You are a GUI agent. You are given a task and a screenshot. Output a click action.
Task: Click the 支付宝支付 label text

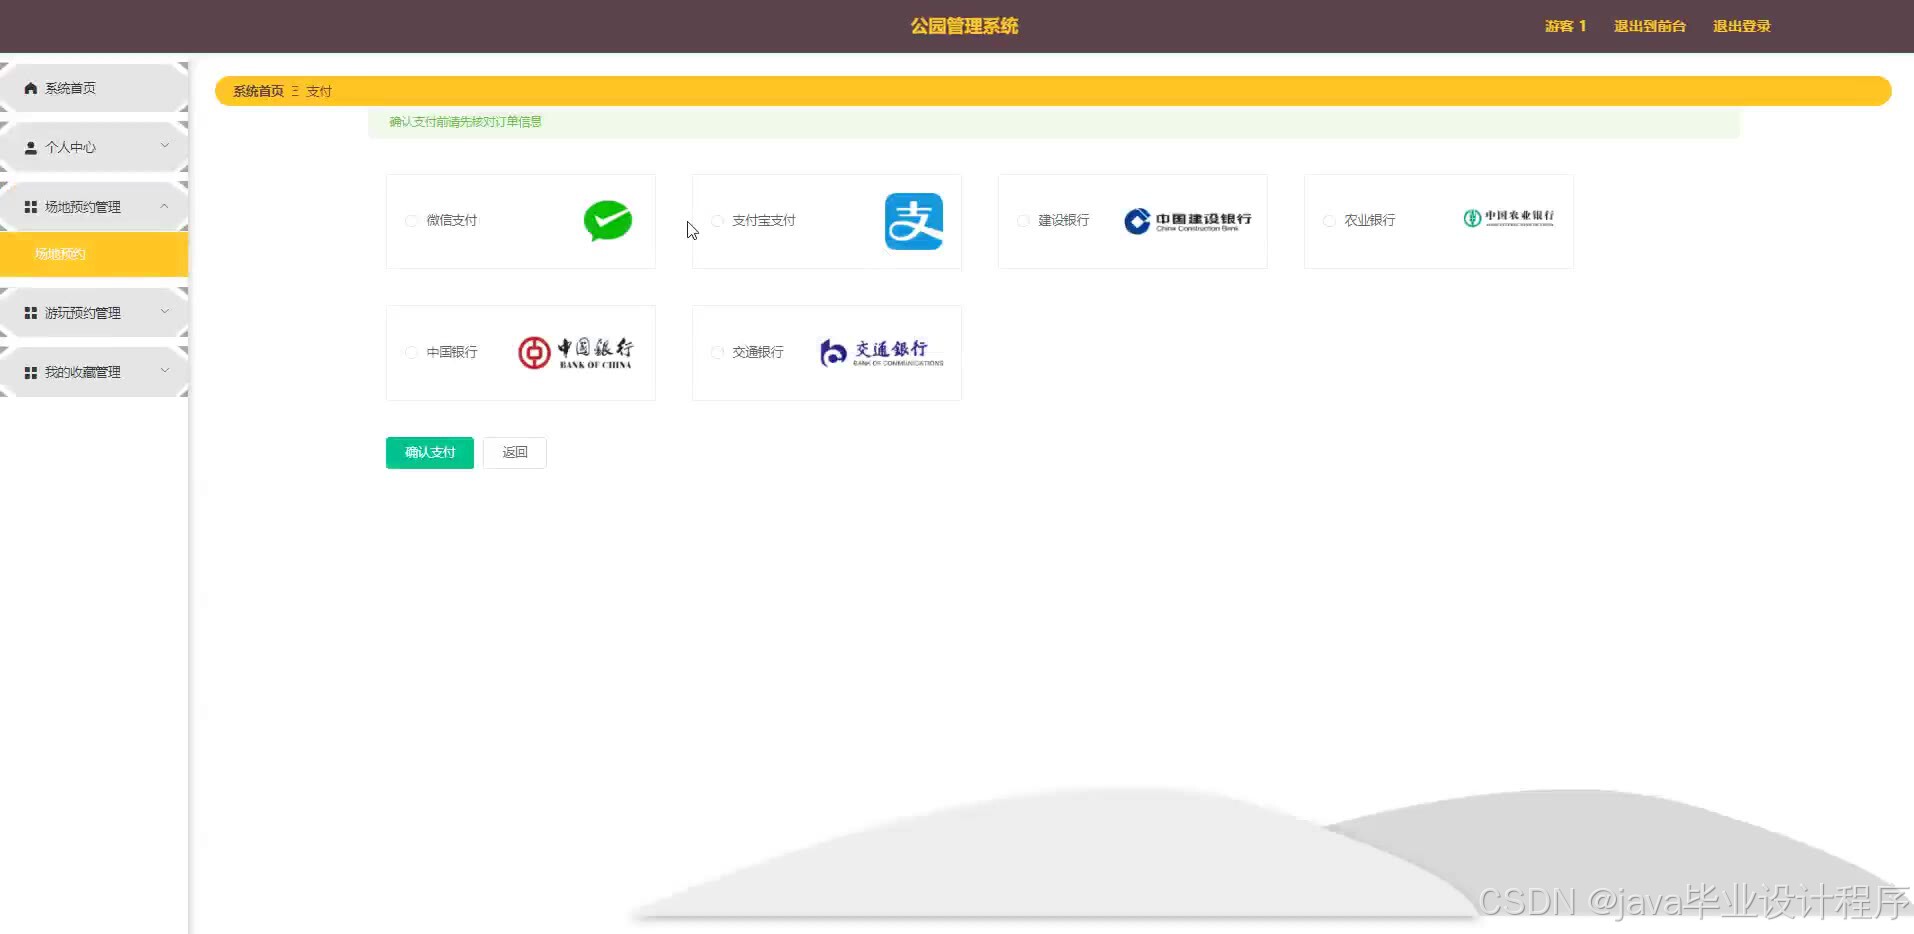tap(764, 221)
